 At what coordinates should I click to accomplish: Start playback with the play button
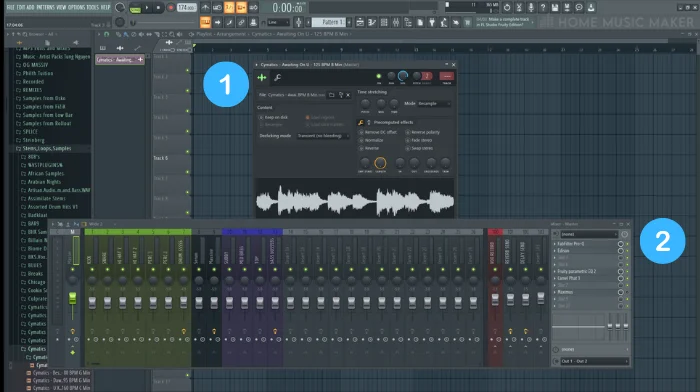click(147, 8)
